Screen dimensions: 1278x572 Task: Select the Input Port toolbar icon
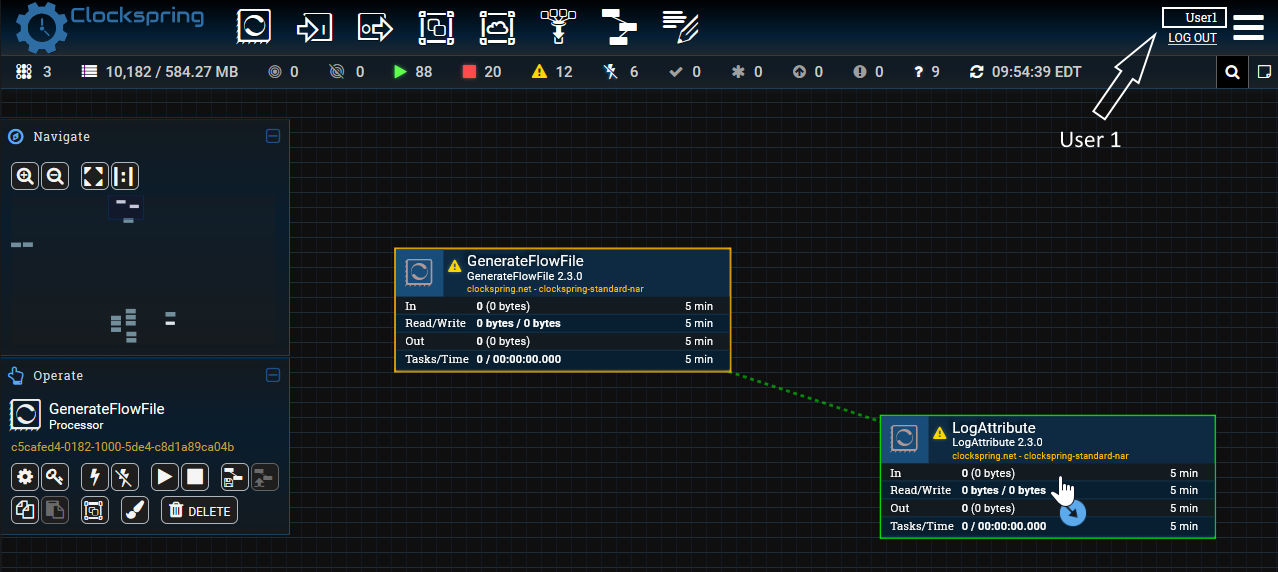tap(314, 28)
